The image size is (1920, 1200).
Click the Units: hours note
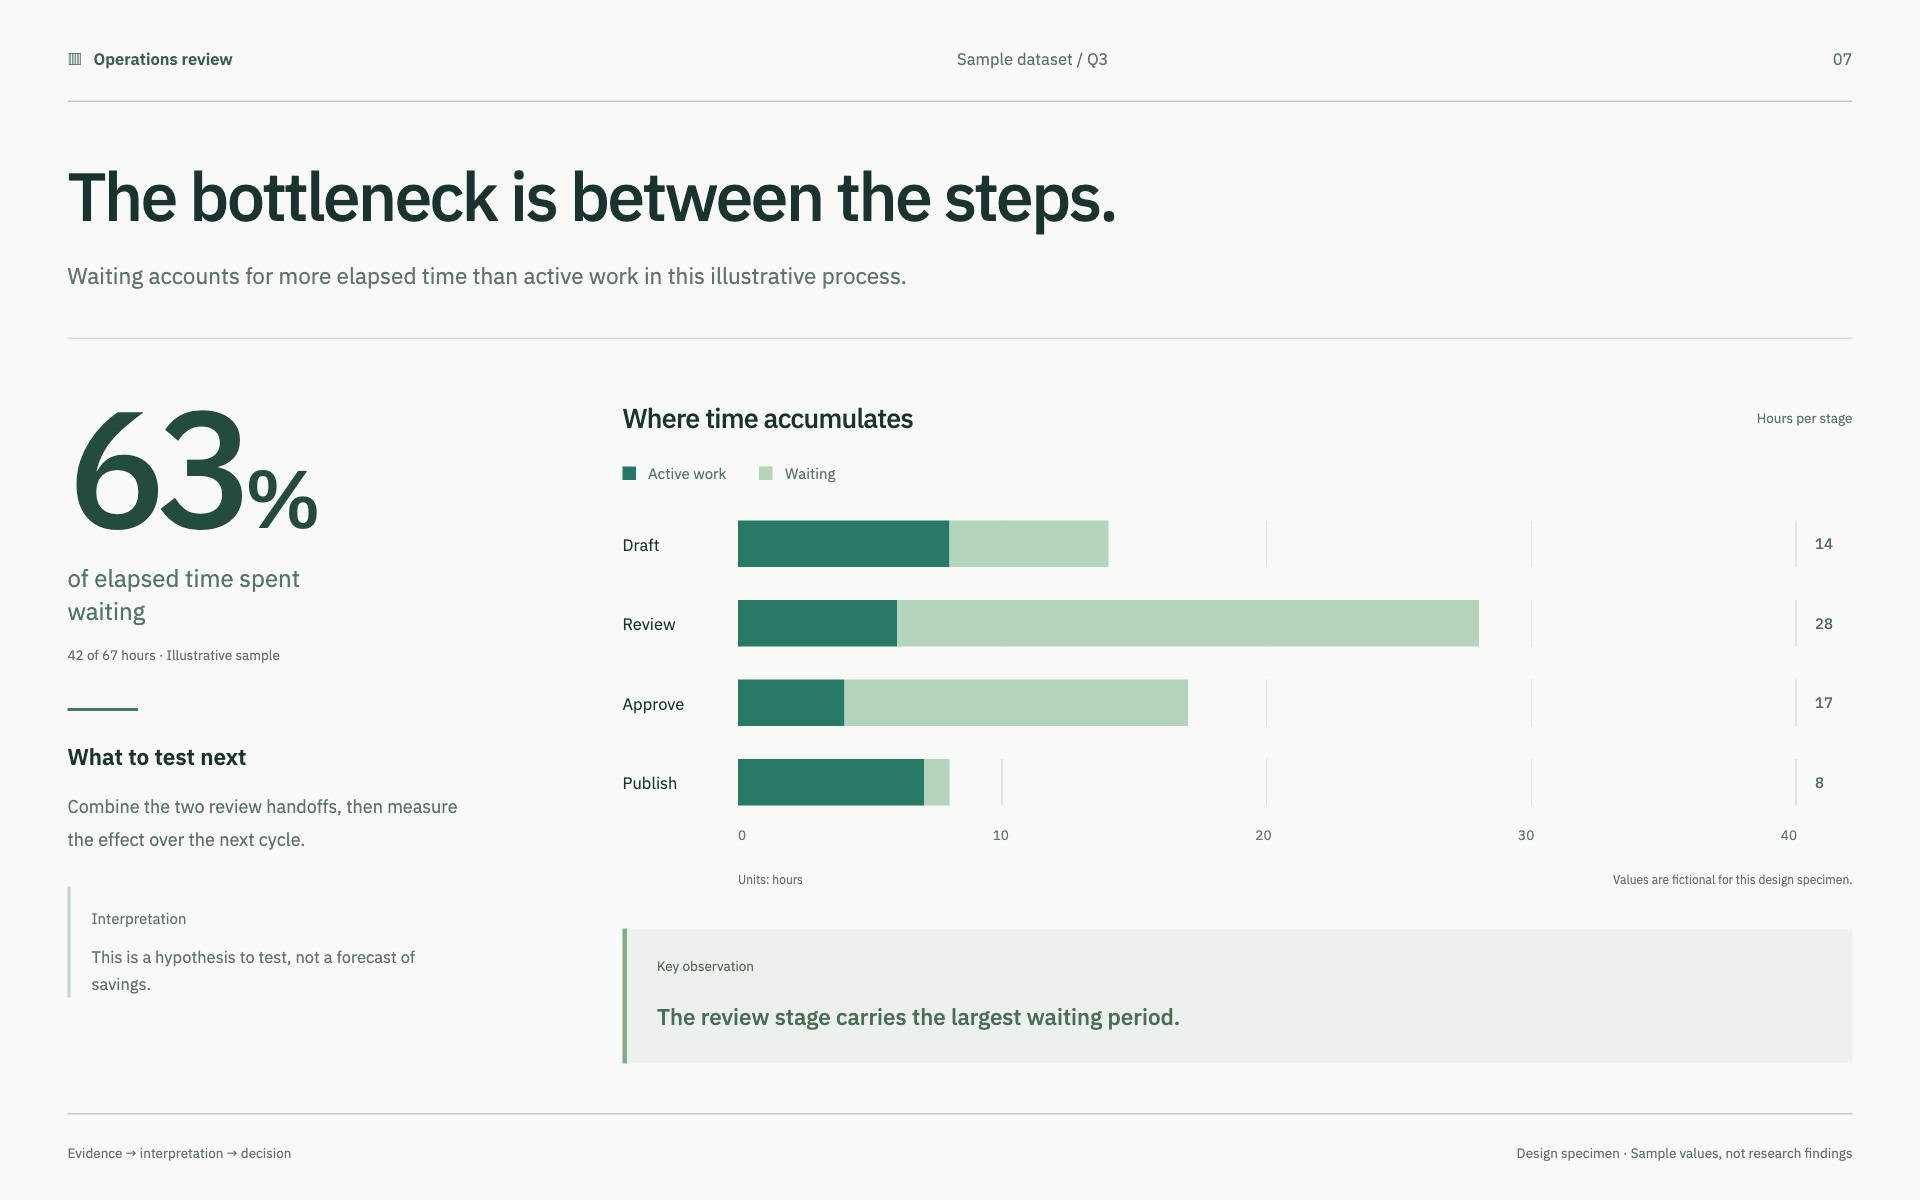[770, 880]
